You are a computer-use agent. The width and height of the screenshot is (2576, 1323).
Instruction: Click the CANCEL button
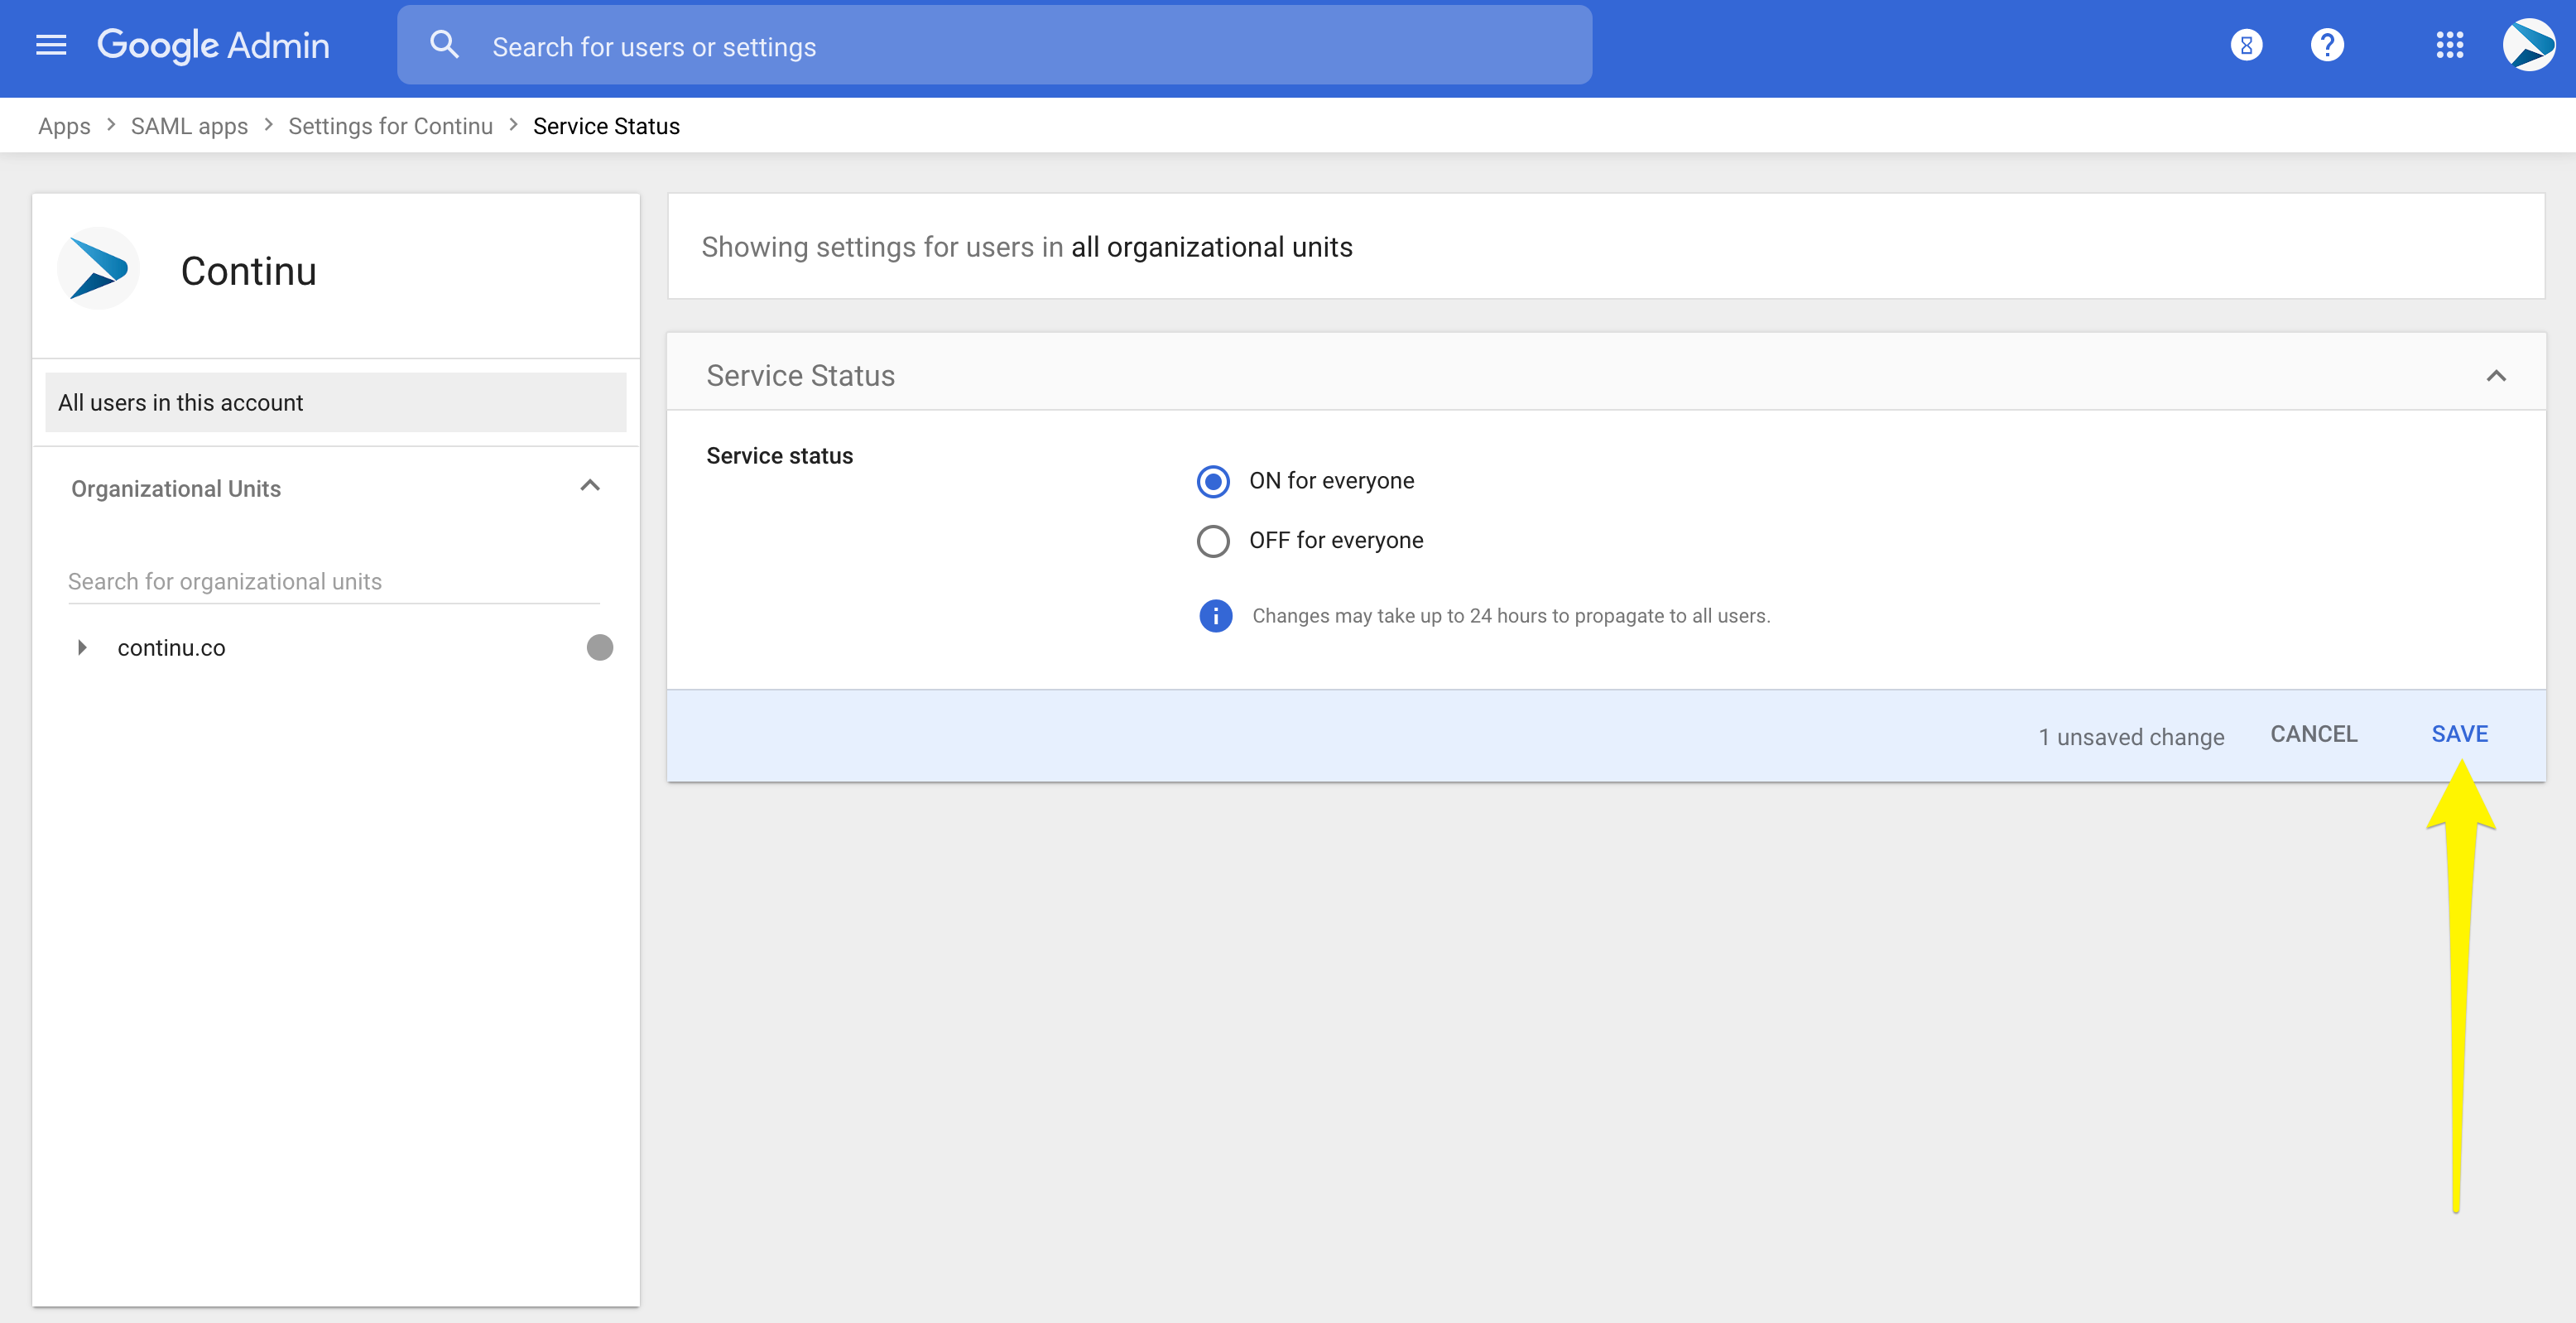[x=2313, y=734]
